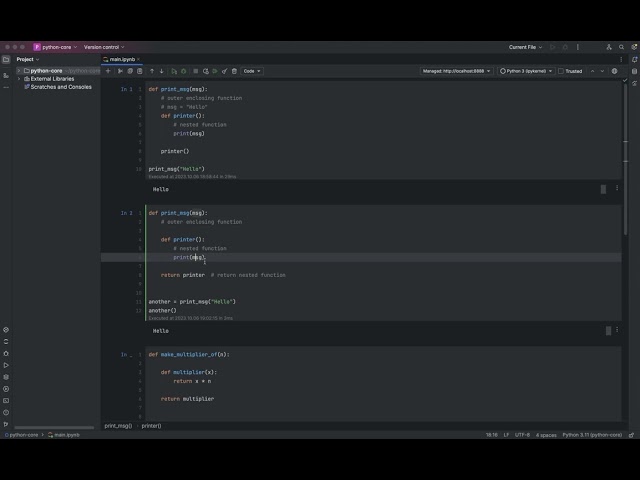The height and width of the screenshot is (480, 640).
Task: Copy cell using notebook toolbar icon
Action: (130, 71)
